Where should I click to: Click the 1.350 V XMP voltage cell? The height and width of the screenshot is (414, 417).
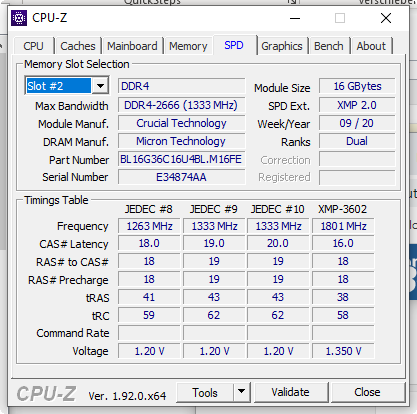(x=343, y=351)
